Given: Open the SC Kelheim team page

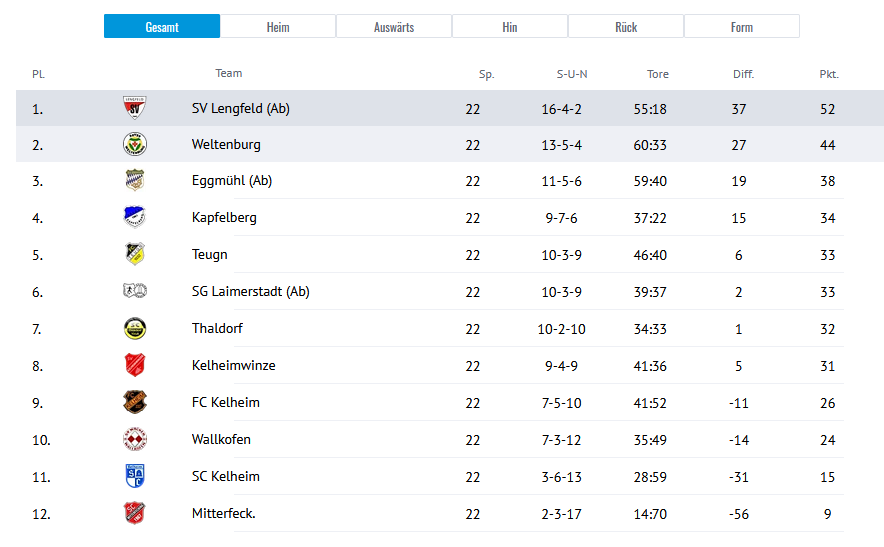Looking at the screenshot, I should (224, 476).
